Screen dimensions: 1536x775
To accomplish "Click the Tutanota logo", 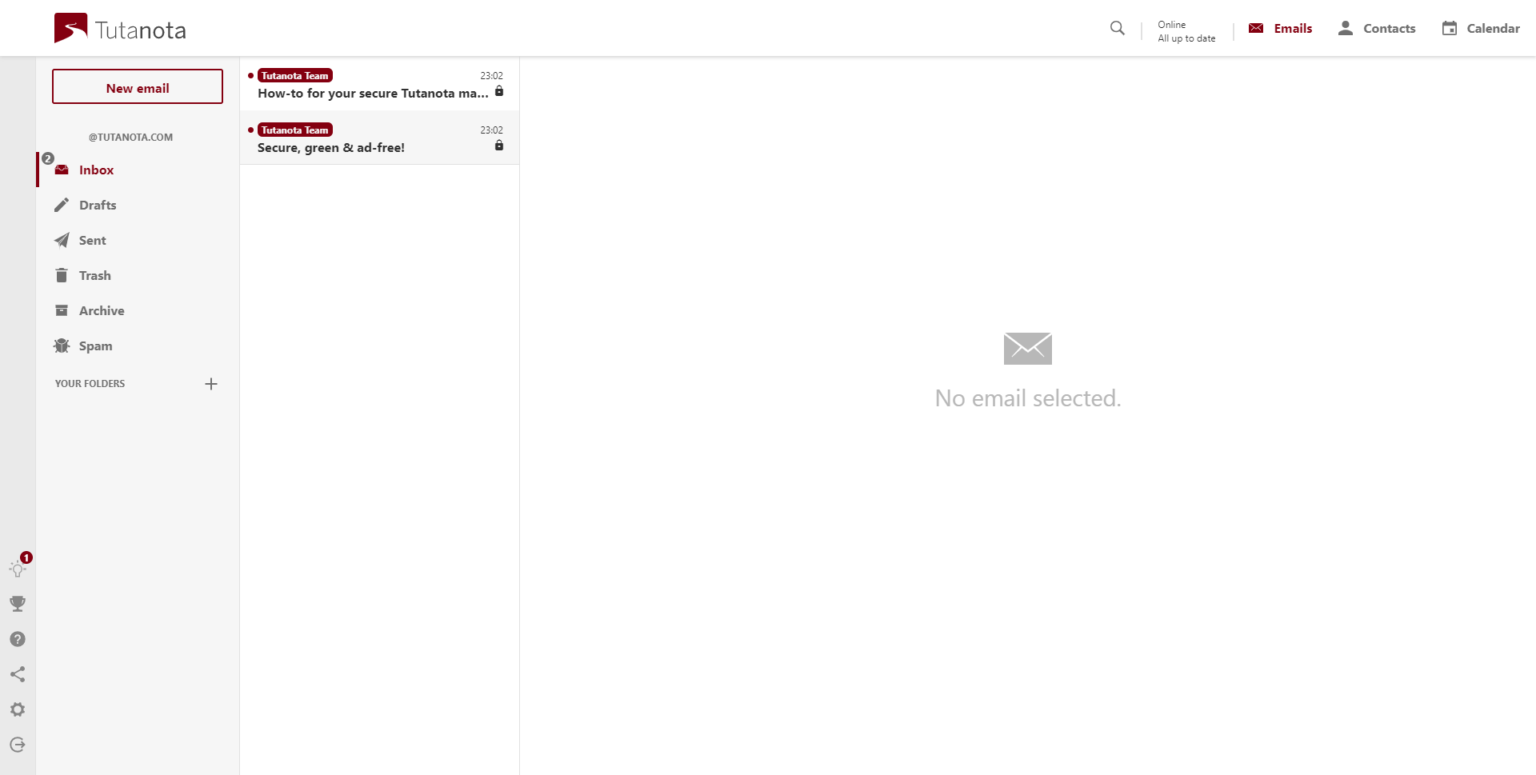I will click(118, 28).
